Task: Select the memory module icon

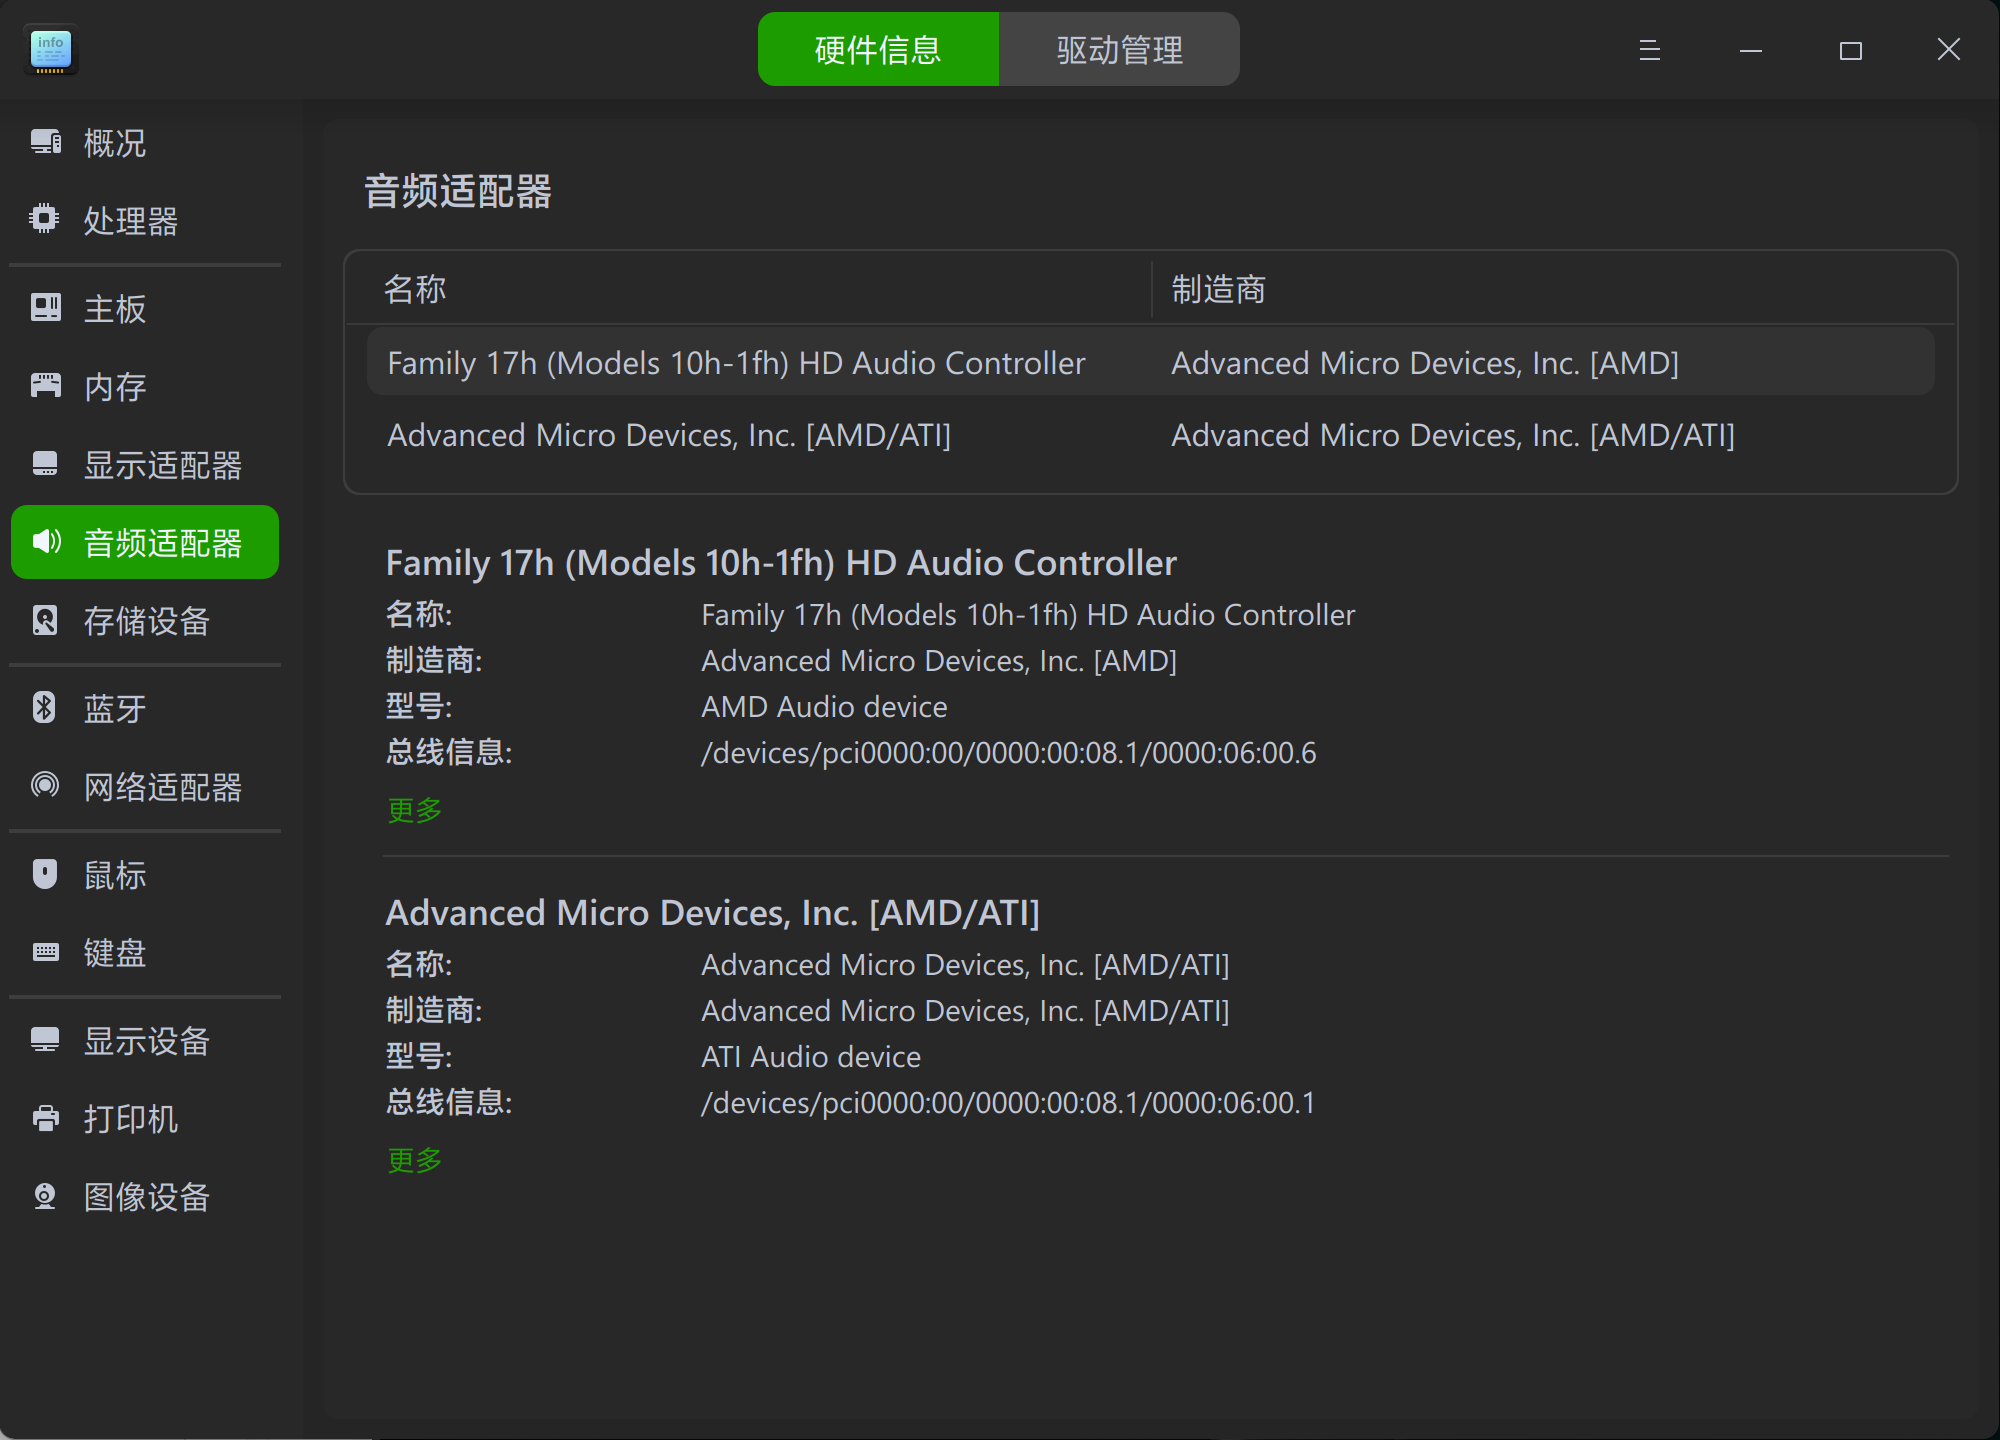Action: pos(45,386)
